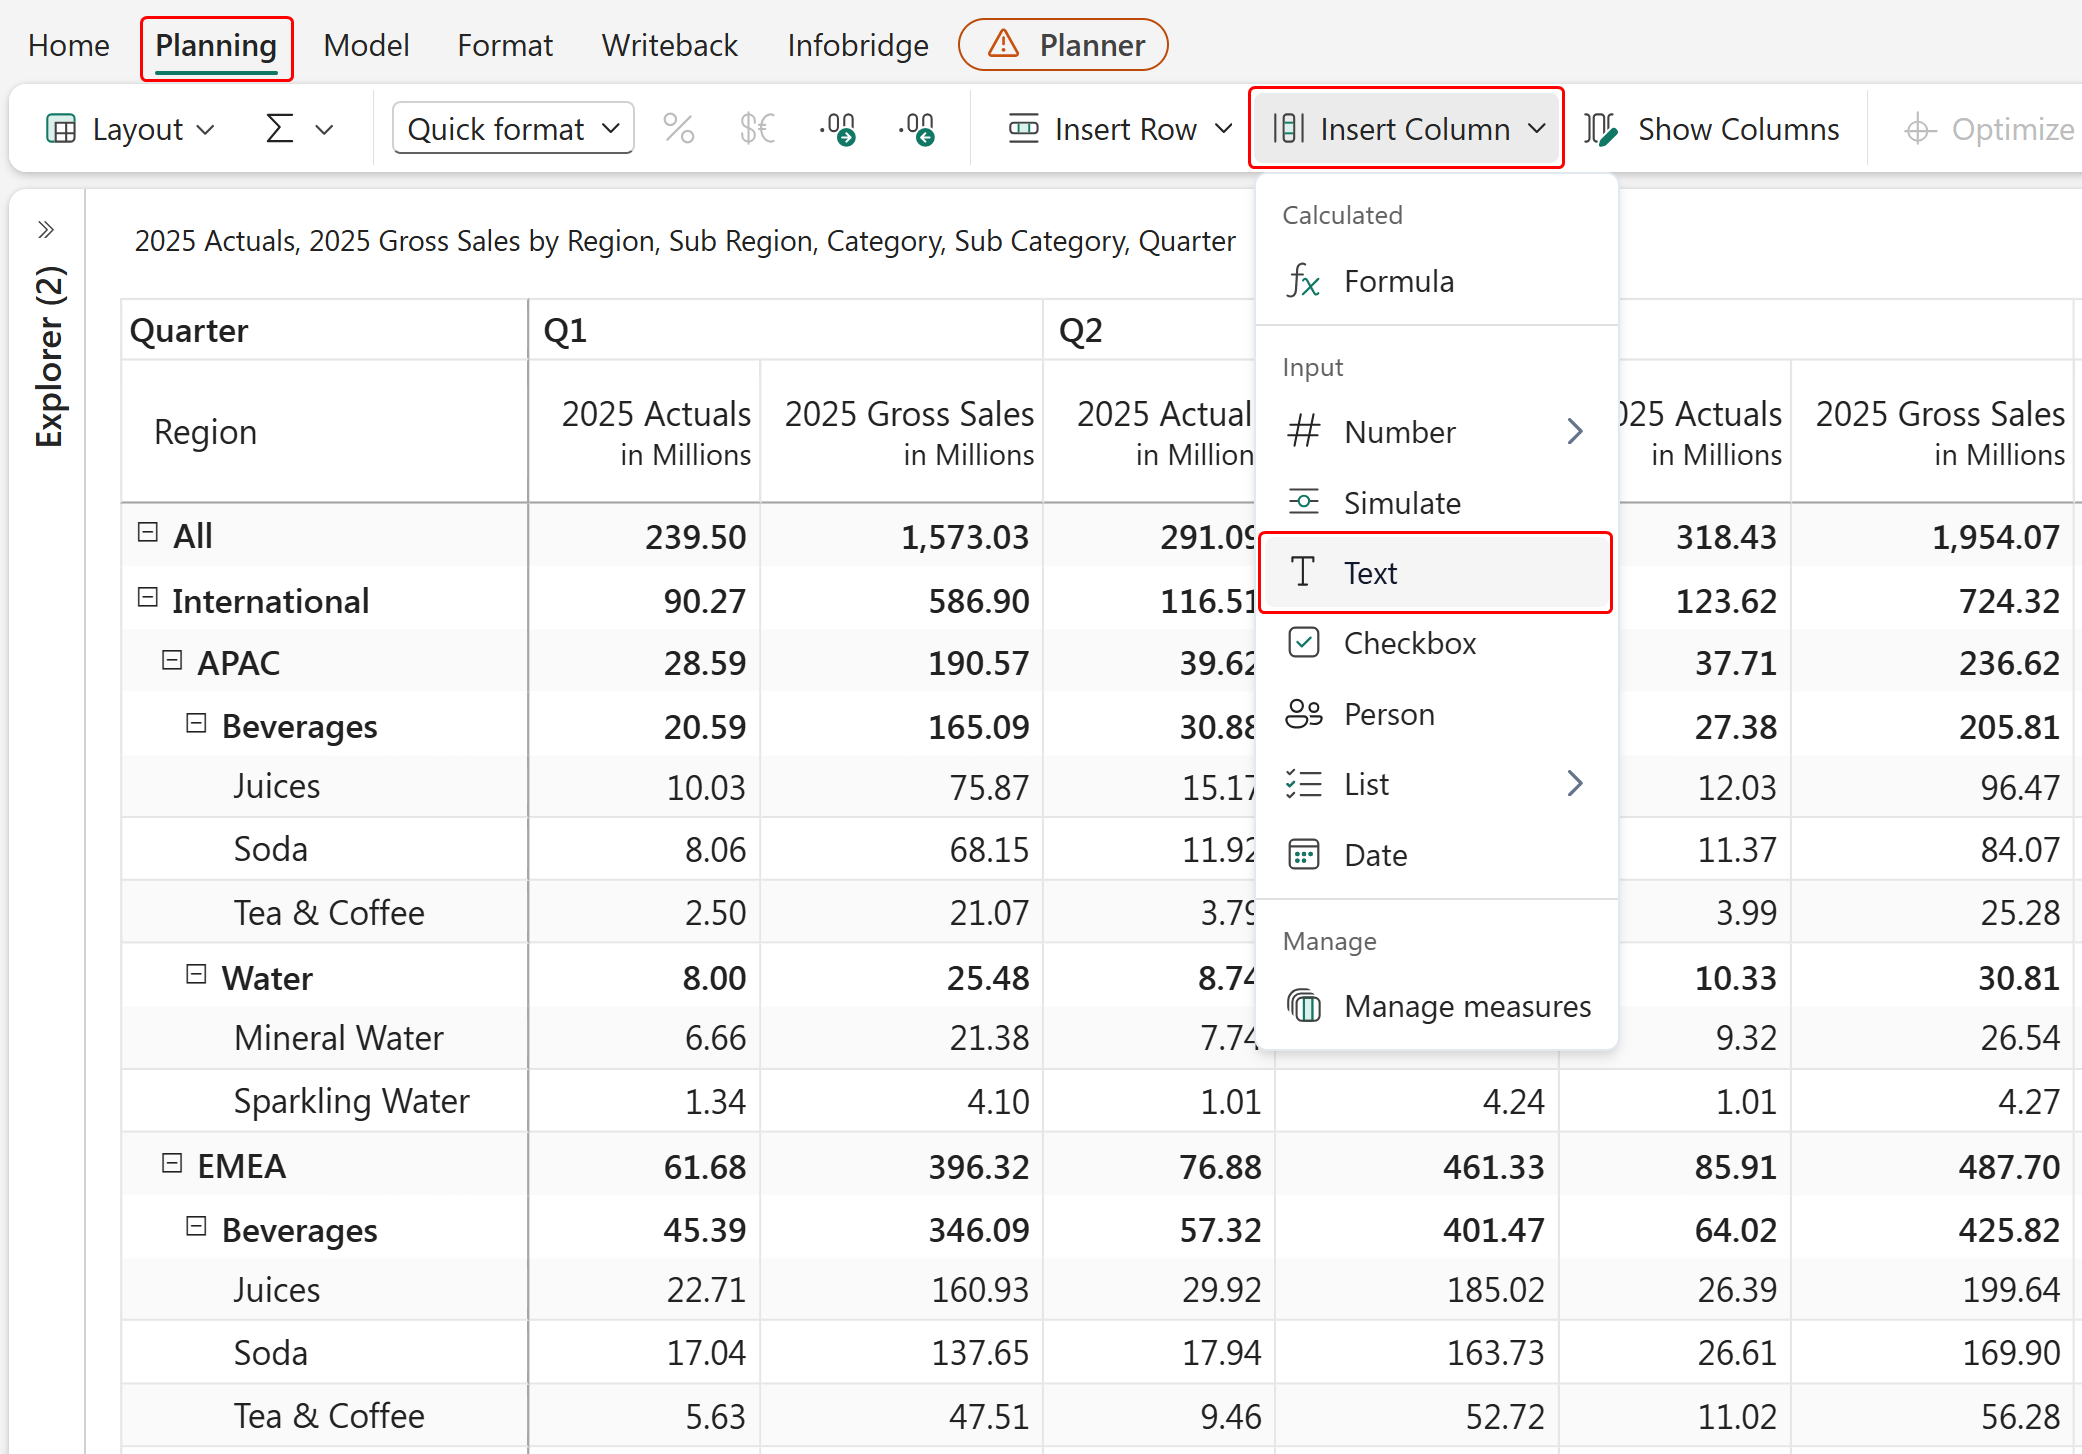Click the hash Number icon
This screenshot has width=2082, height=1454.
[x=1304, y=432]
